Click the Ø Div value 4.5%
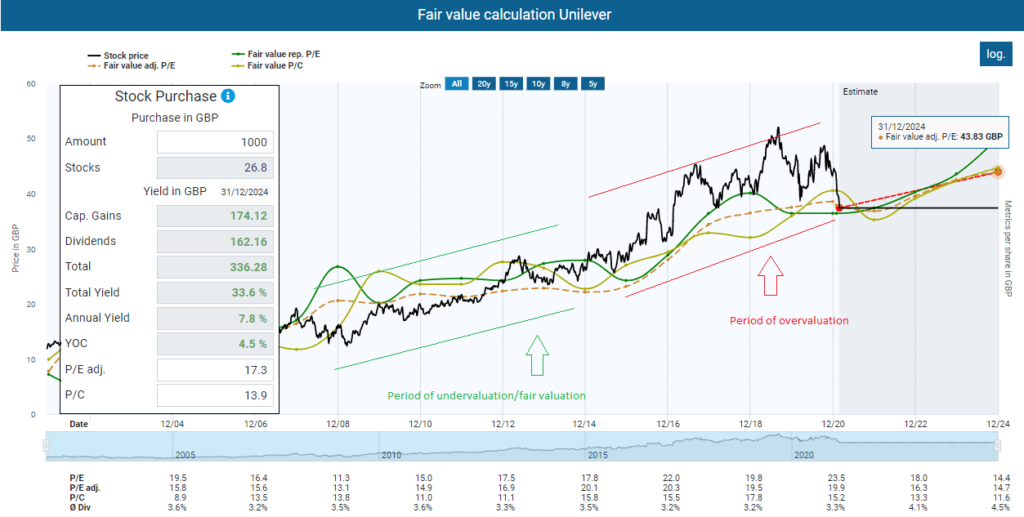The height and width of the screenshot is (517, 1024). click(1000, 507)
